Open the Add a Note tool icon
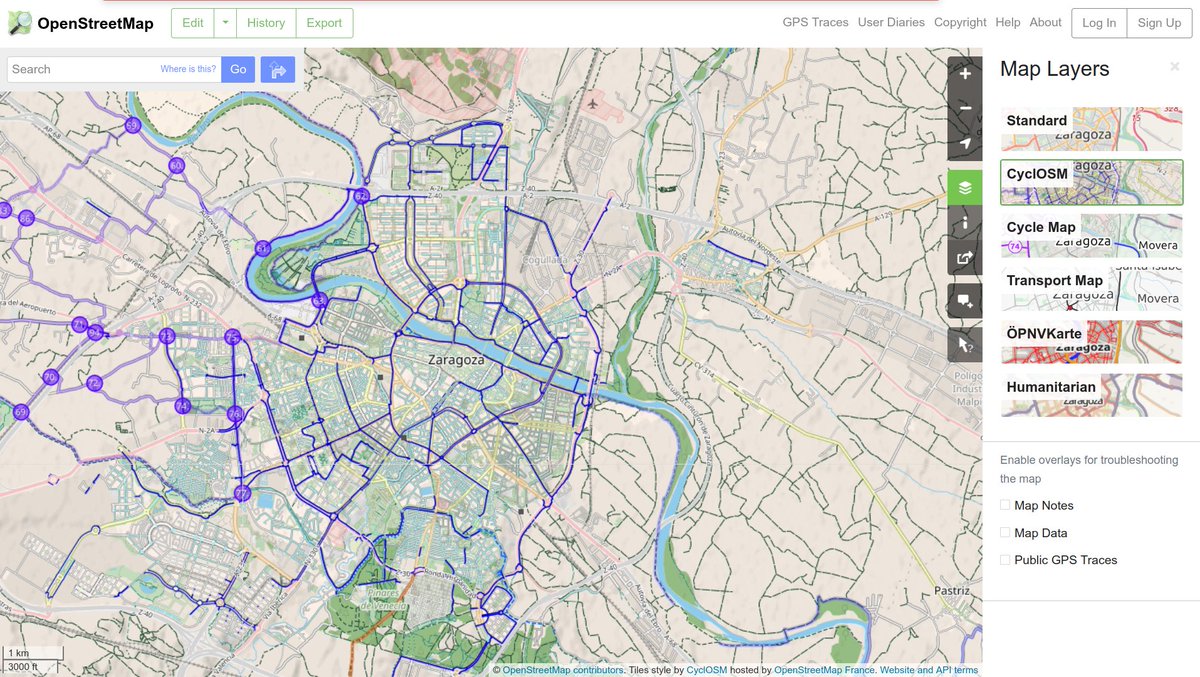 963,300
